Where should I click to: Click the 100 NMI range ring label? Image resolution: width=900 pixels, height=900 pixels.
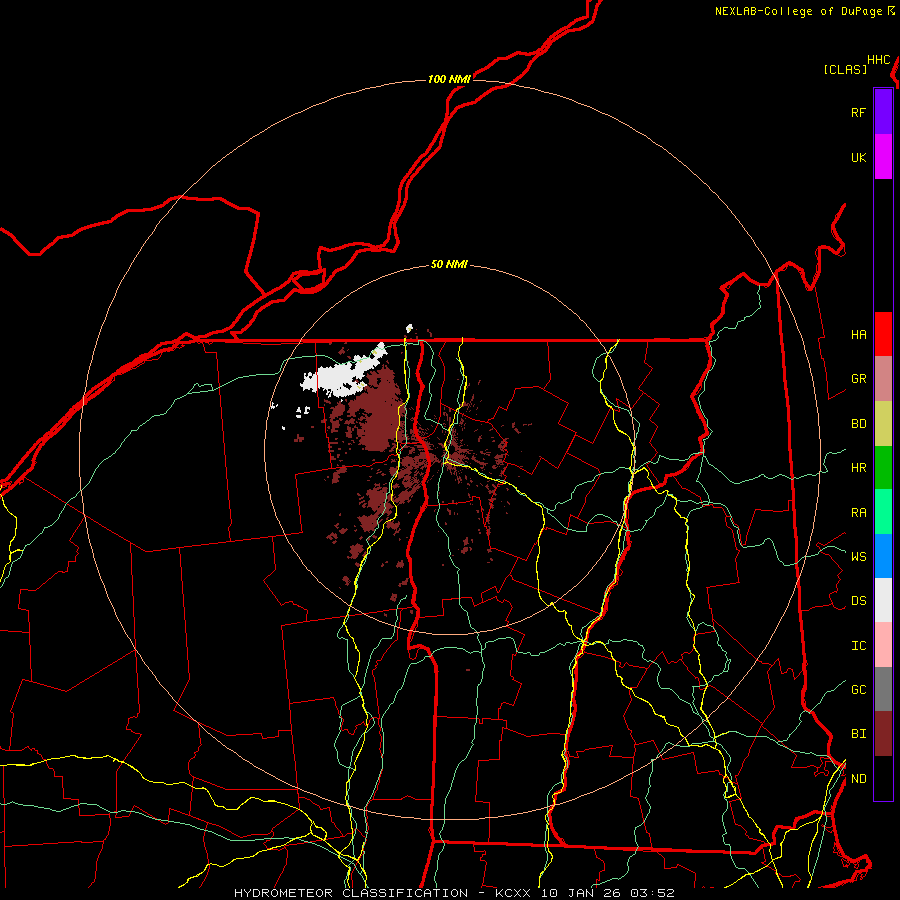point(449,79)
